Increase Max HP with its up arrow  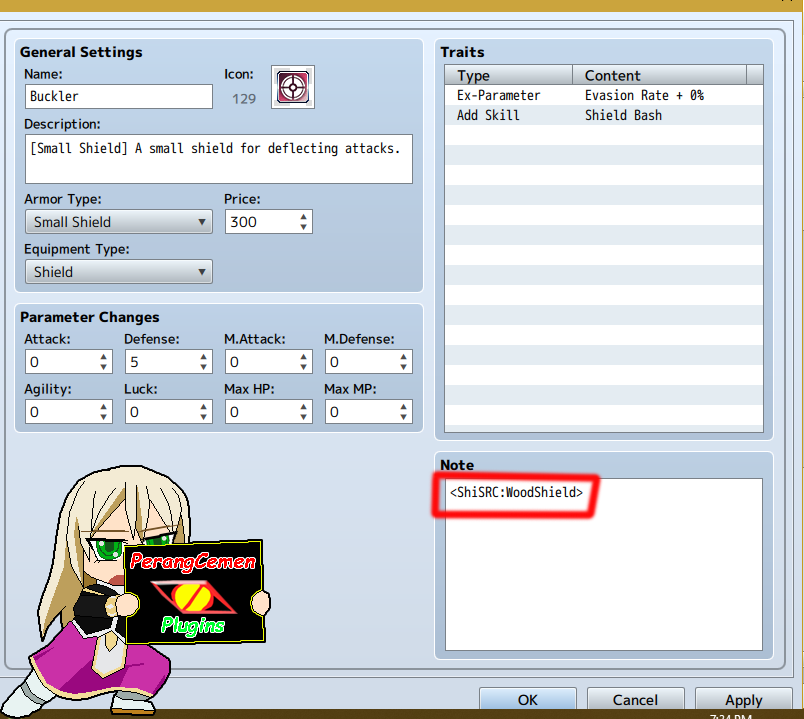coord(304,407)
